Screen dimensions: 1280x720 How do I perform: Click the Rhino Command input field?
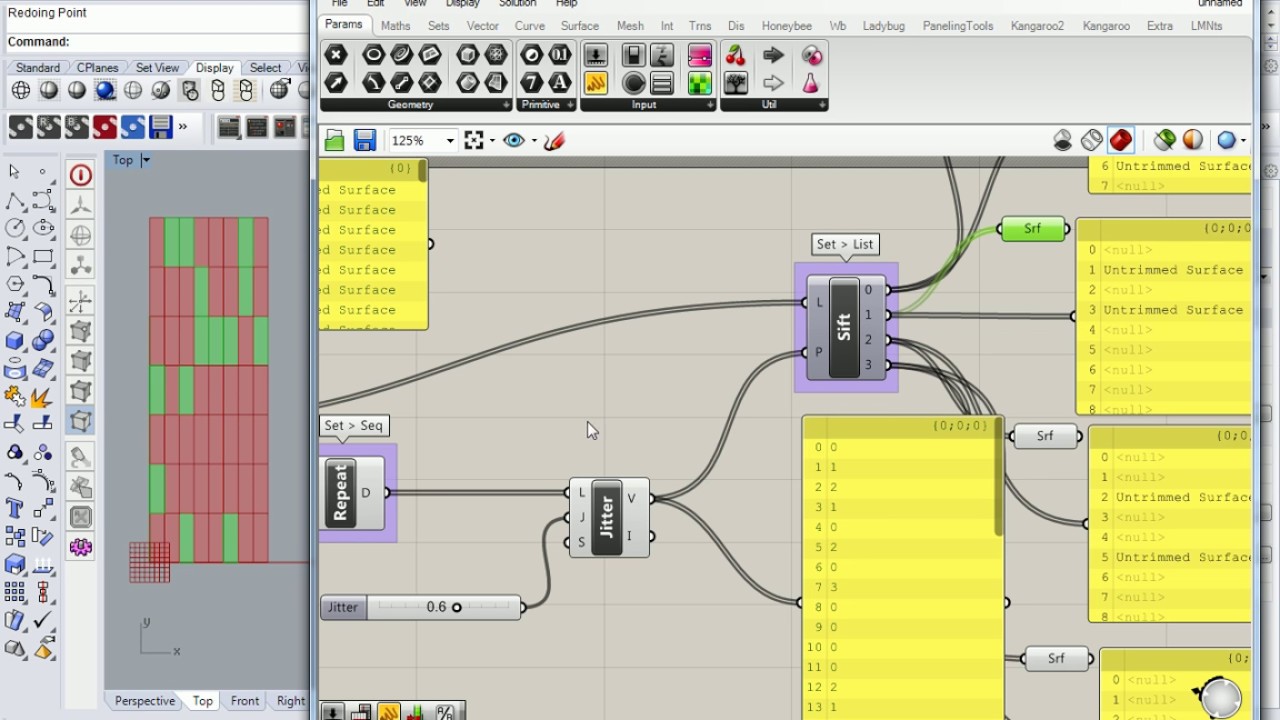point(190,42)
